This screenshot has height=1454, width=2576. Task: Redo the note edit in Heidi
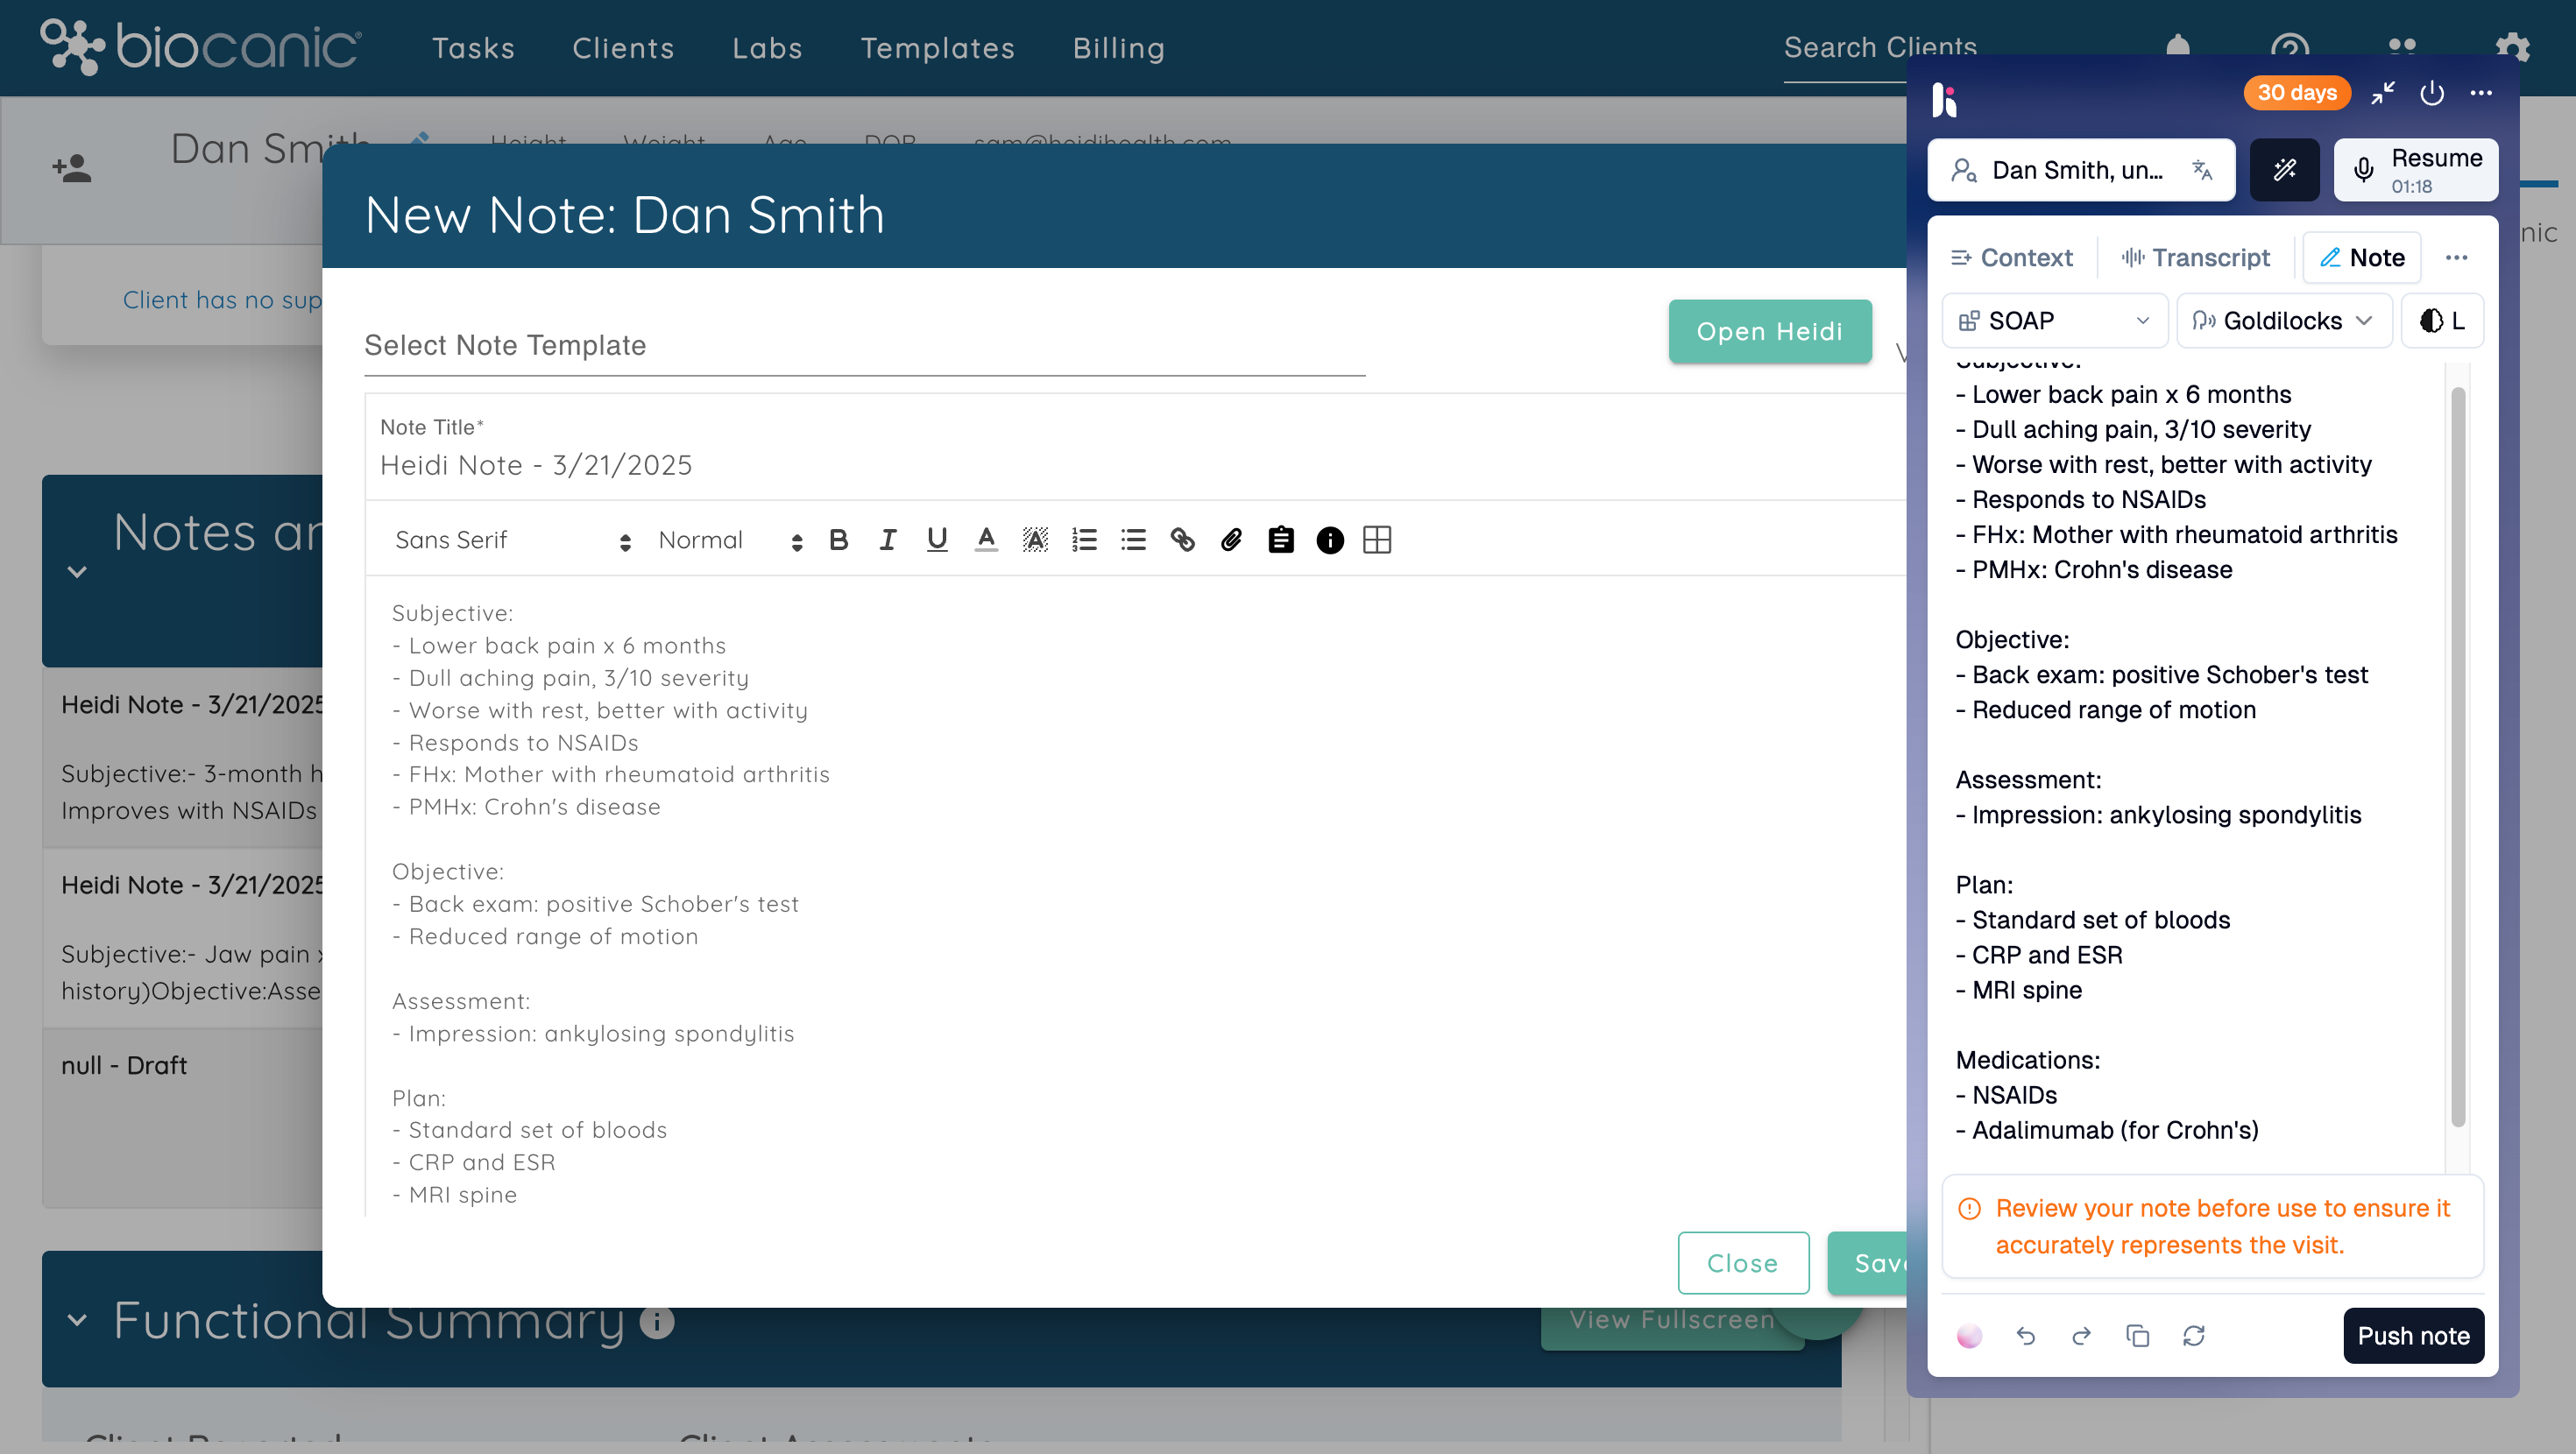tap(2081, 1335)
